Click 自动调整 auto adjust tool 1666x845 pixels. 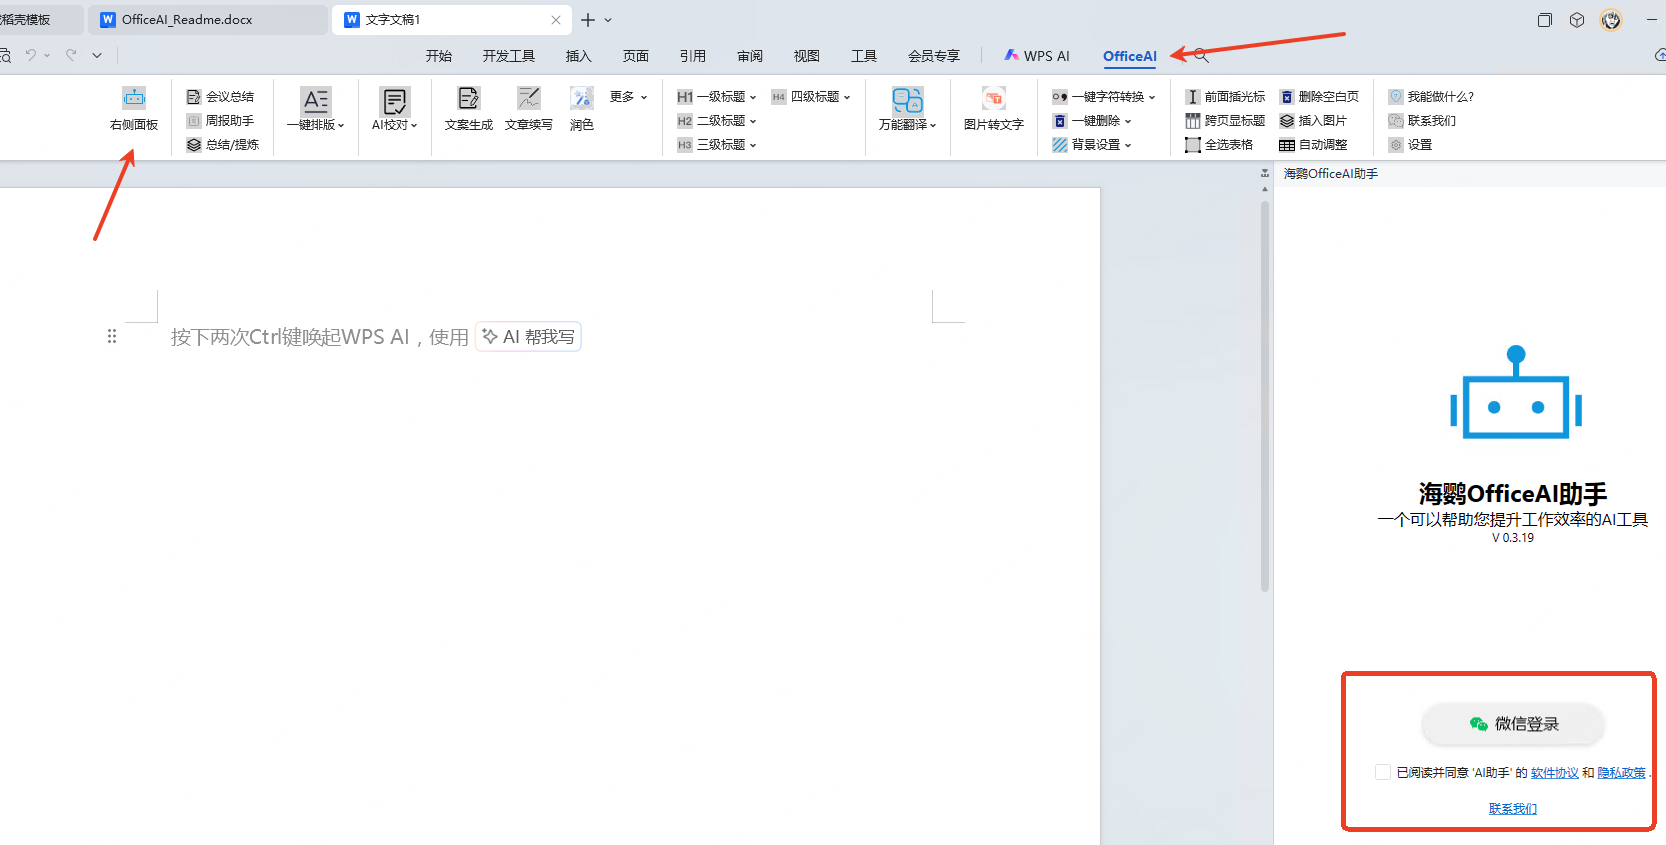tap(1313, 145)
